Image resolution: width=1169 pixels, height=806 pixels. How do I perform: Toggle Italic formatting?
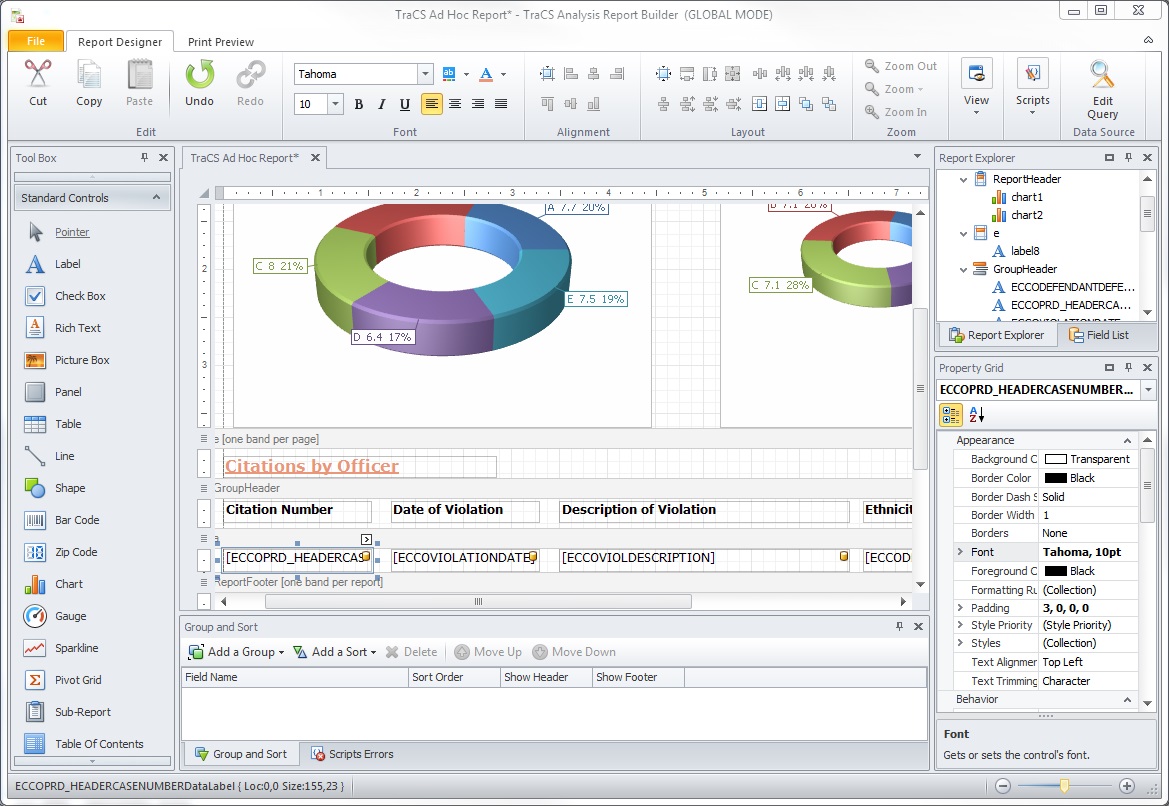[382, 104]
